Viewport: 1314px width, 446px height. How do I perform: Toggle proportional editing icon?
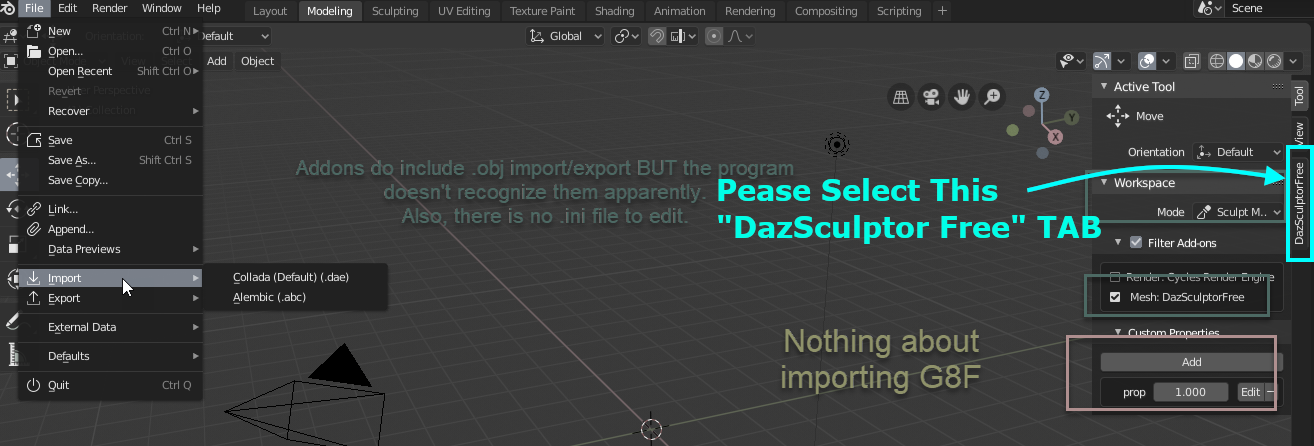713,36
